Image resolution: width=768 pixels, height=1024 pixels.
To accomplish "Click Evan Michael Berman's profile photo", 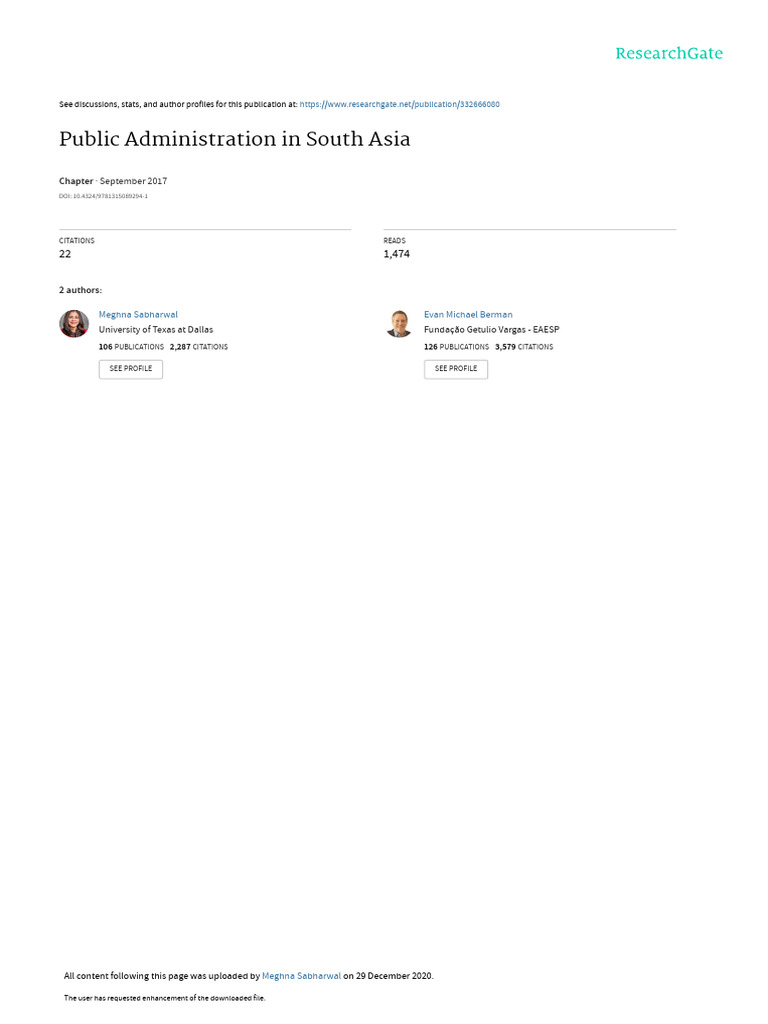I will pos(399,323).
